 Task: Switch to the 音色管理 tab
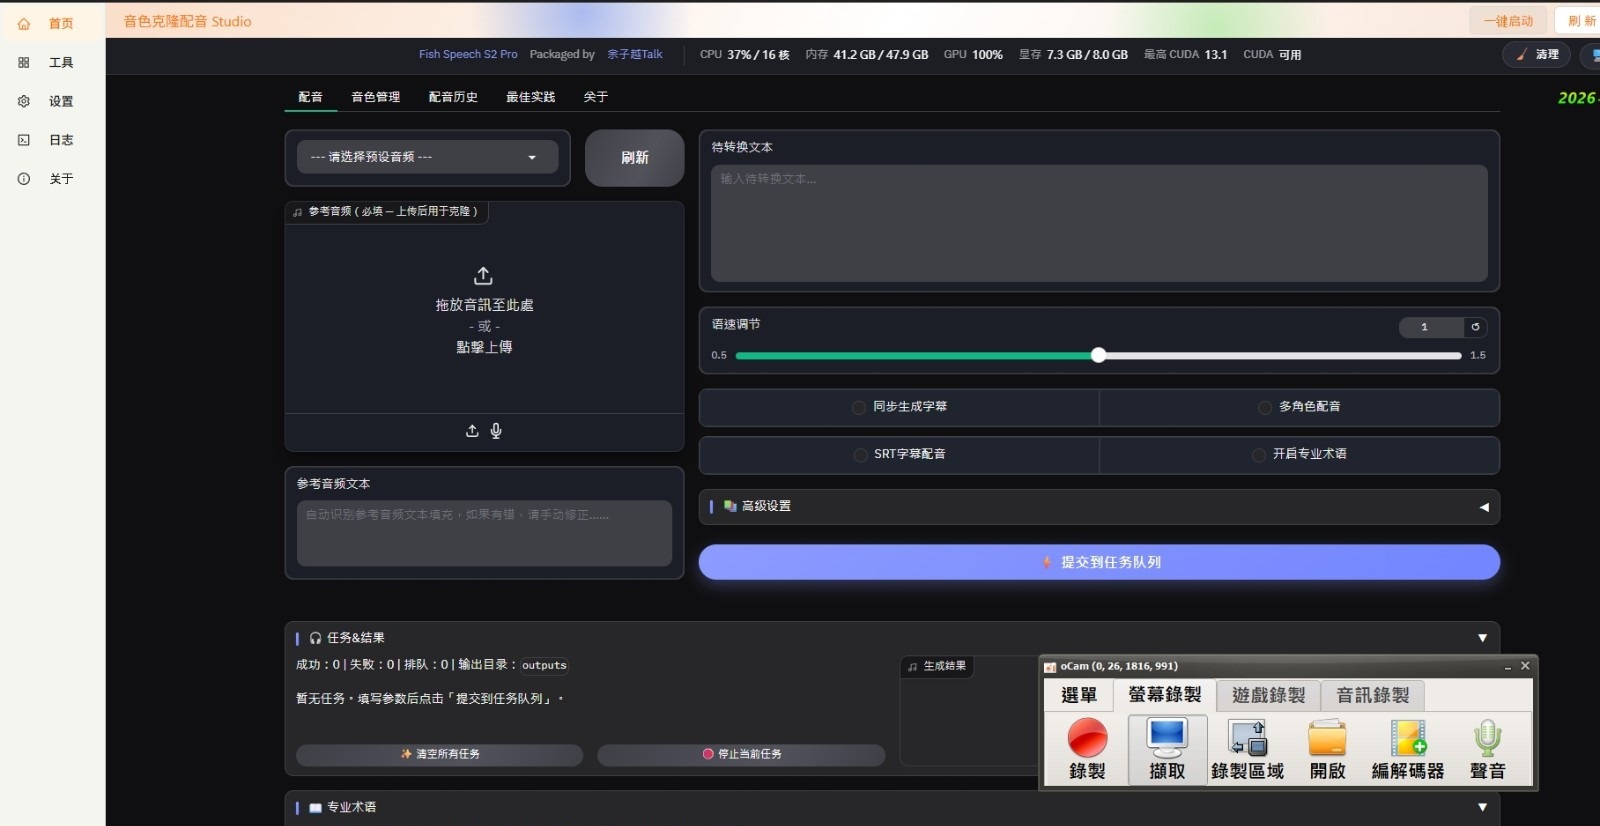point(375,97)
